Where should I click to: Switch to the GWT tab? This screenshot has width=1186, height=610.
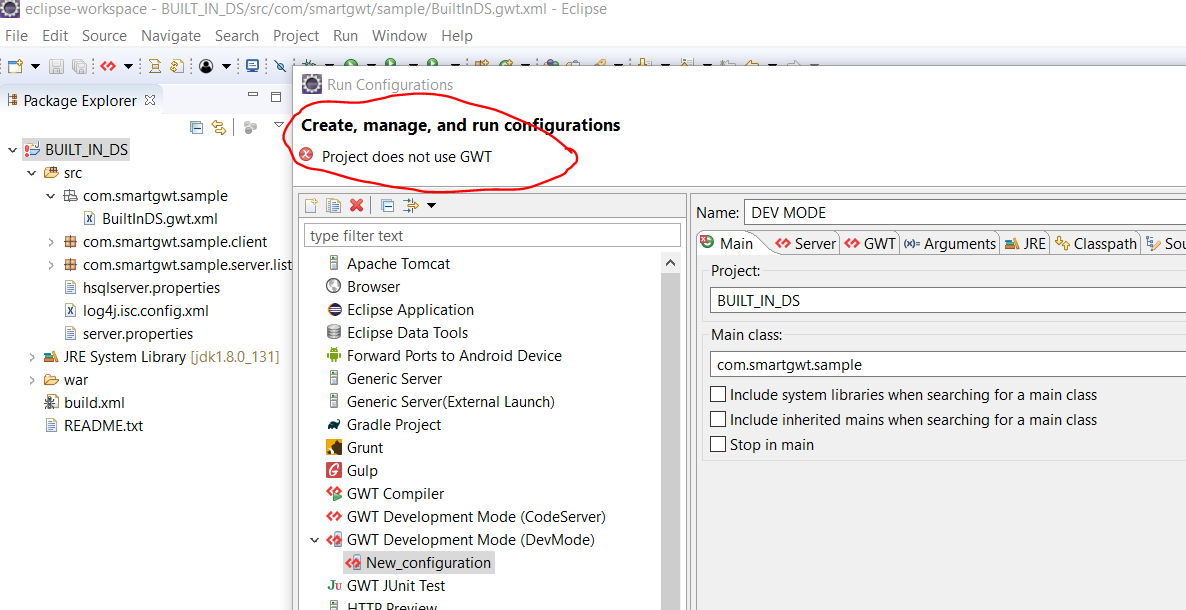870,243
